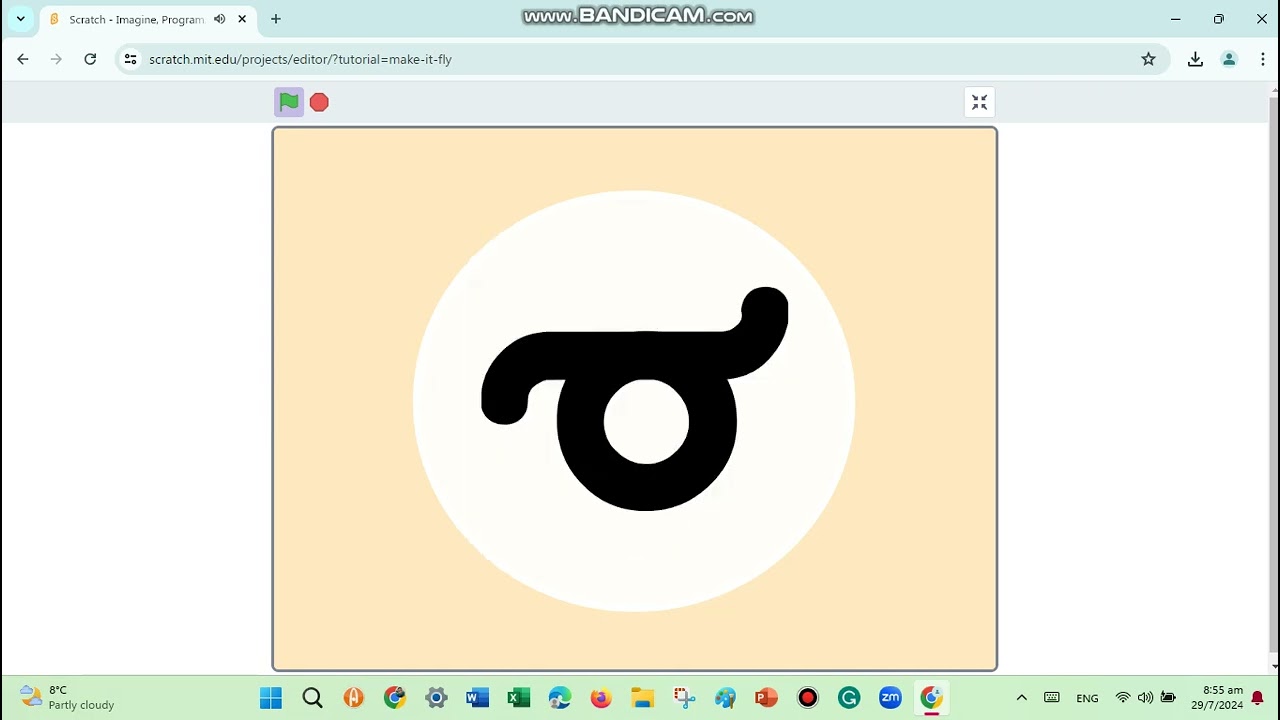Open Settings gear from taskbar
The image size is (1280, 720).
click(436, 698)
